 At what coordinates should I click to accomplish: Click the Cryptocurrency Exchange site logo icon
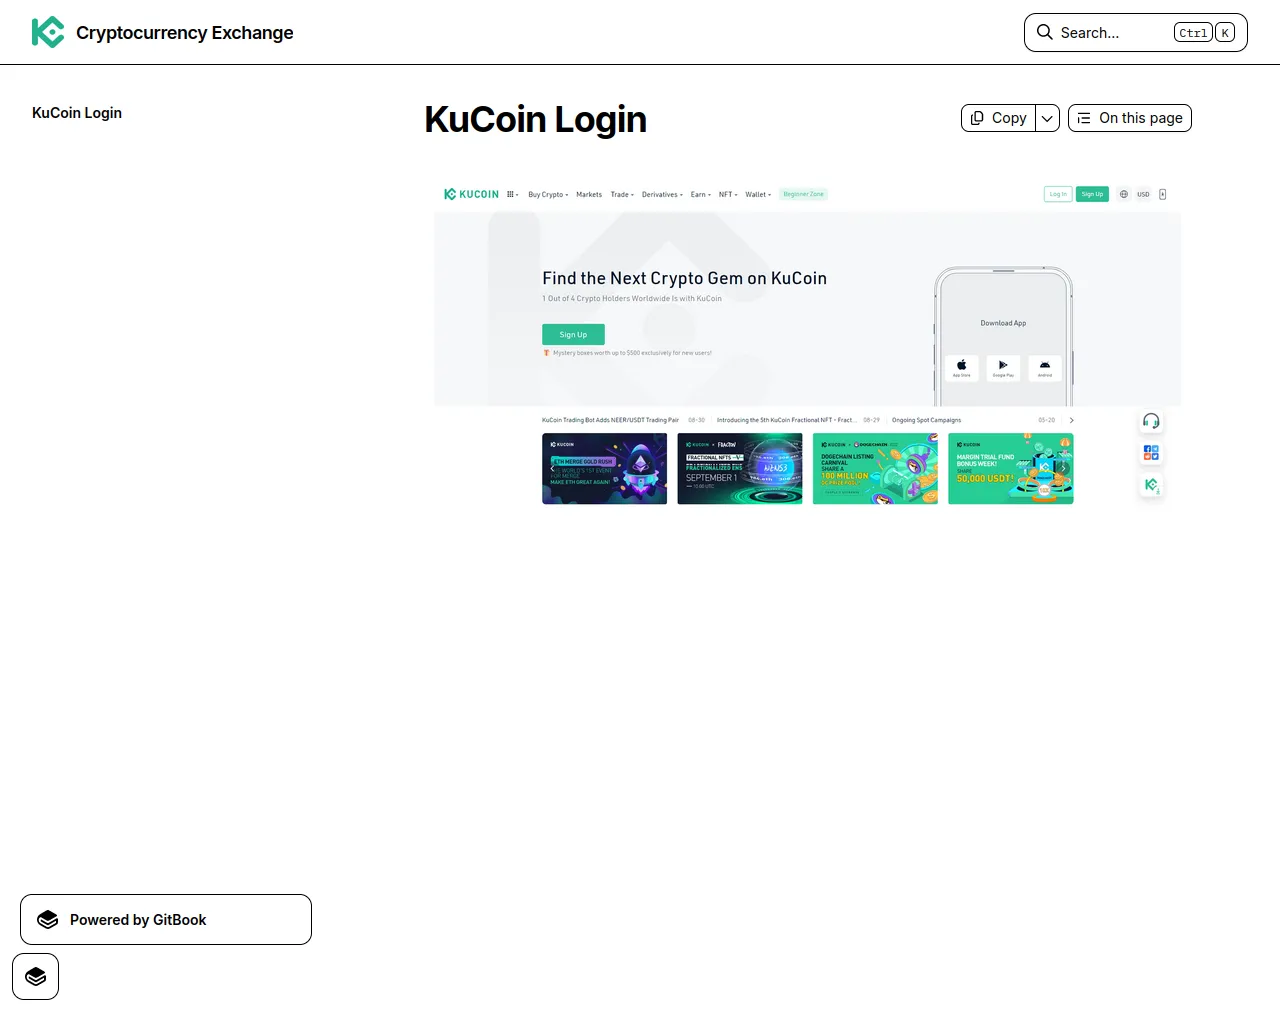pyautogui.click(x=48, y=32)
